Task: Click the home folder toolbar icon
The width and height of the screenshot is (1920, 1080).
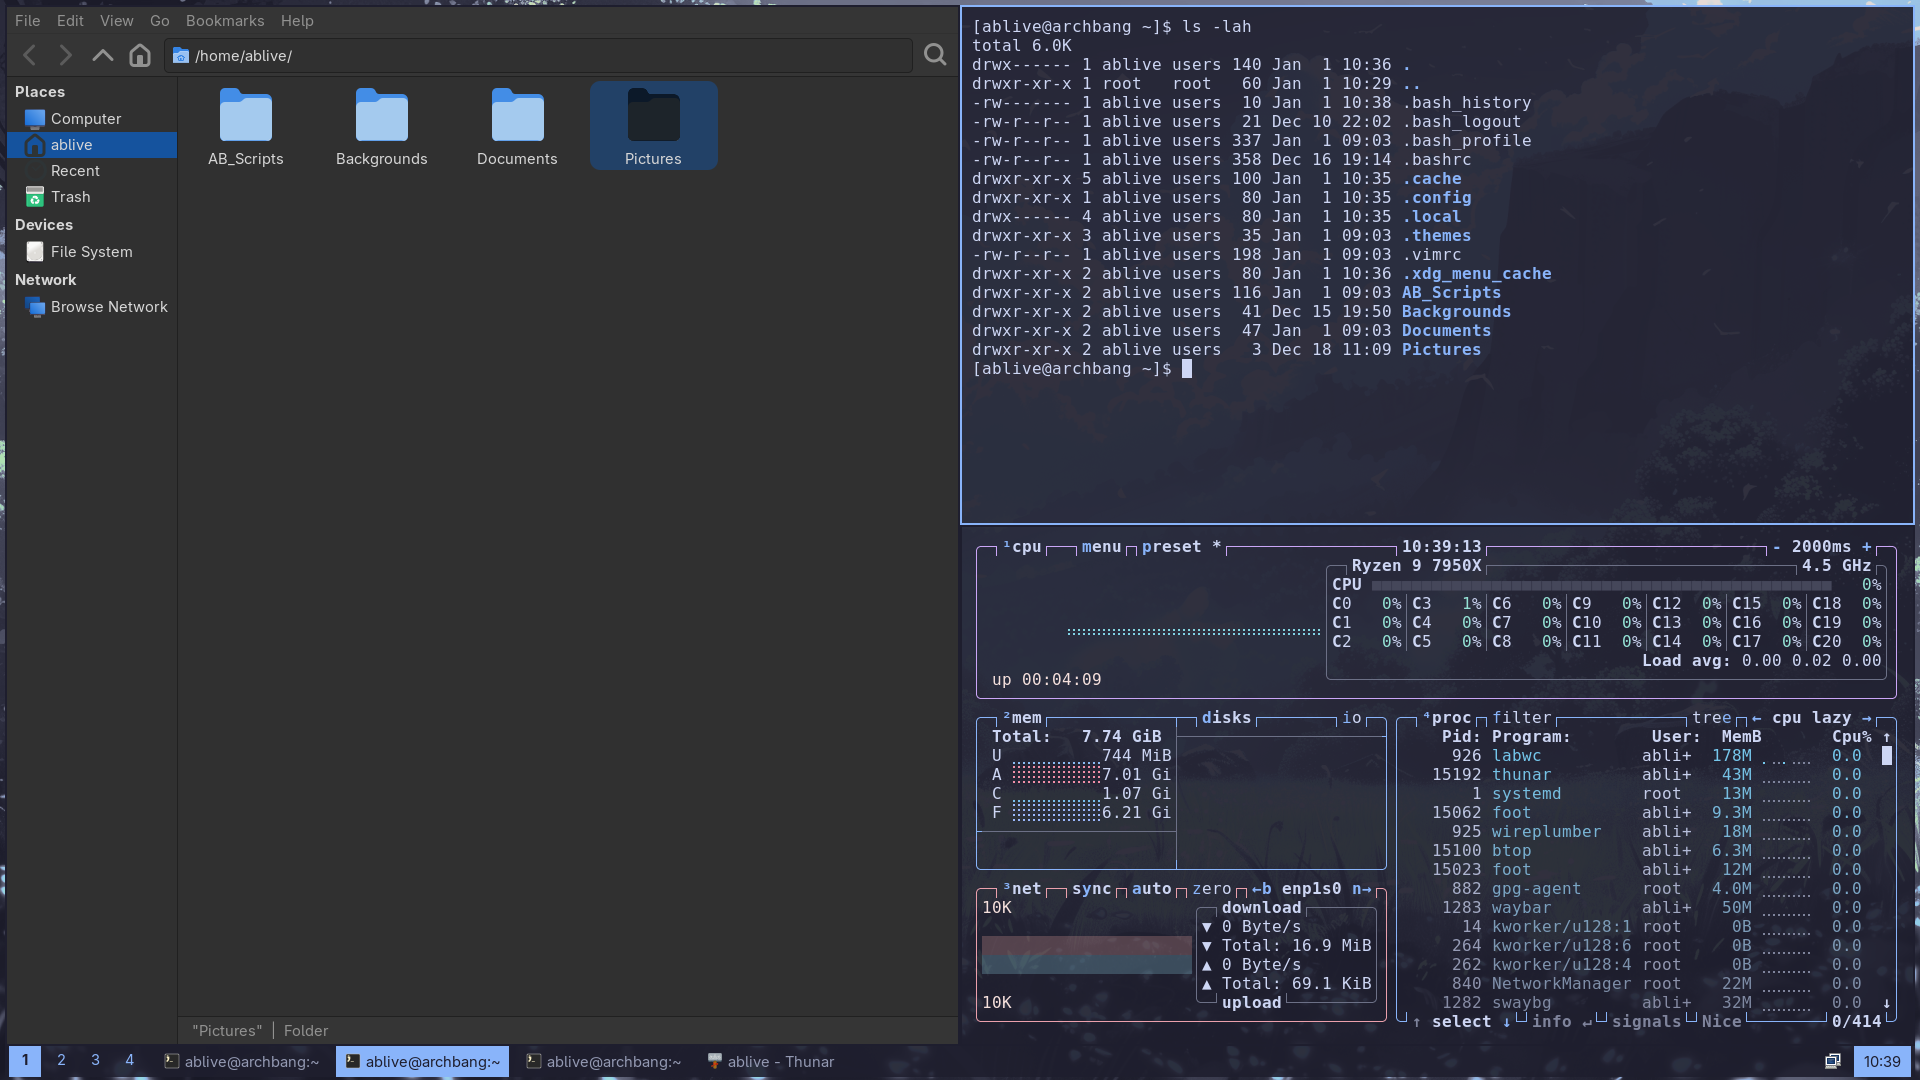Action: [140, 56]
